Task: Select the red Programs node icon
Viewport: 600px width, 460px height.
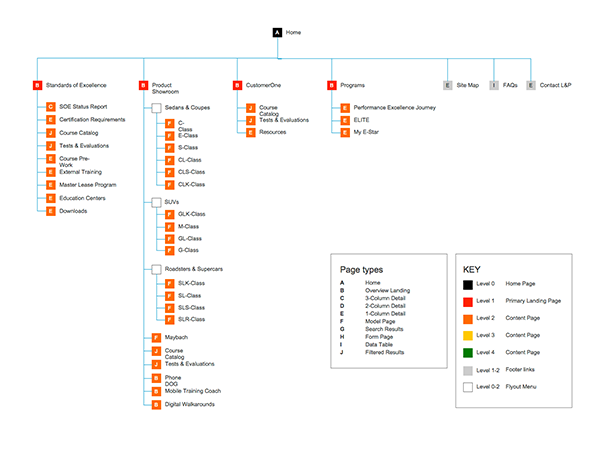Action: click(x=332, y=86)
